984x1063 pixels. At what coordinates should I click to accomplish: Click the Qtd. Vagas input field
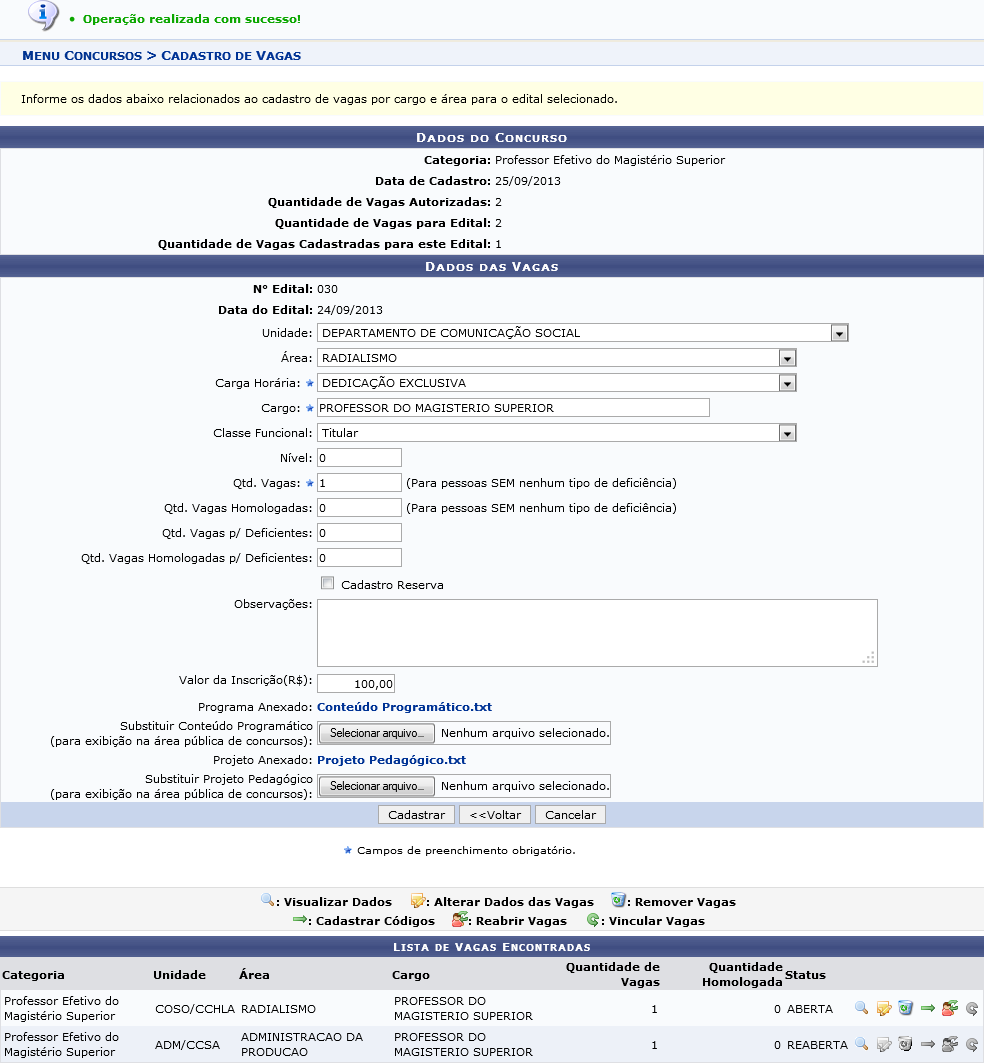tap(359, 483)
